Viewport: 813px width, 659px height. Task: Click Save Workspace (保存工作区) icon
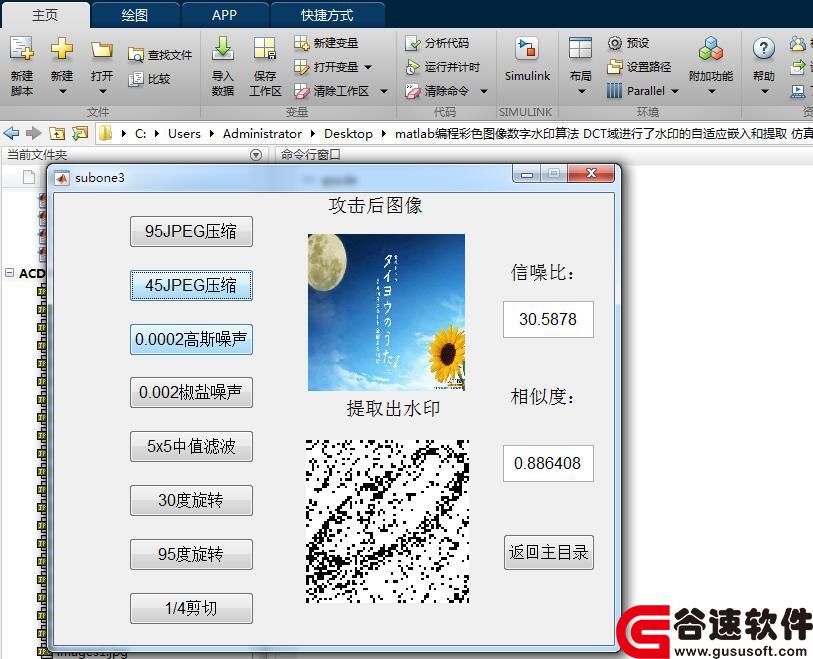265,49
